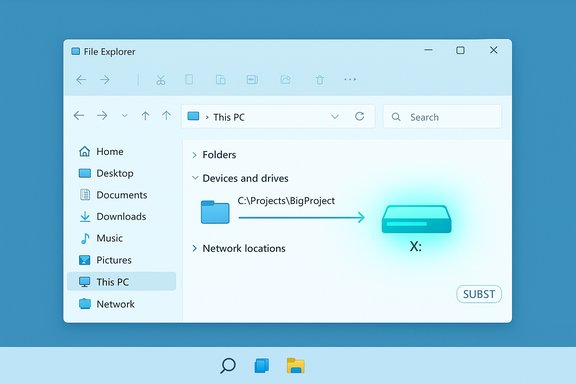Viewport: 576px width, 384px height.
Task: Maximize the File Explorer window
Action: (x=460, y=50)
